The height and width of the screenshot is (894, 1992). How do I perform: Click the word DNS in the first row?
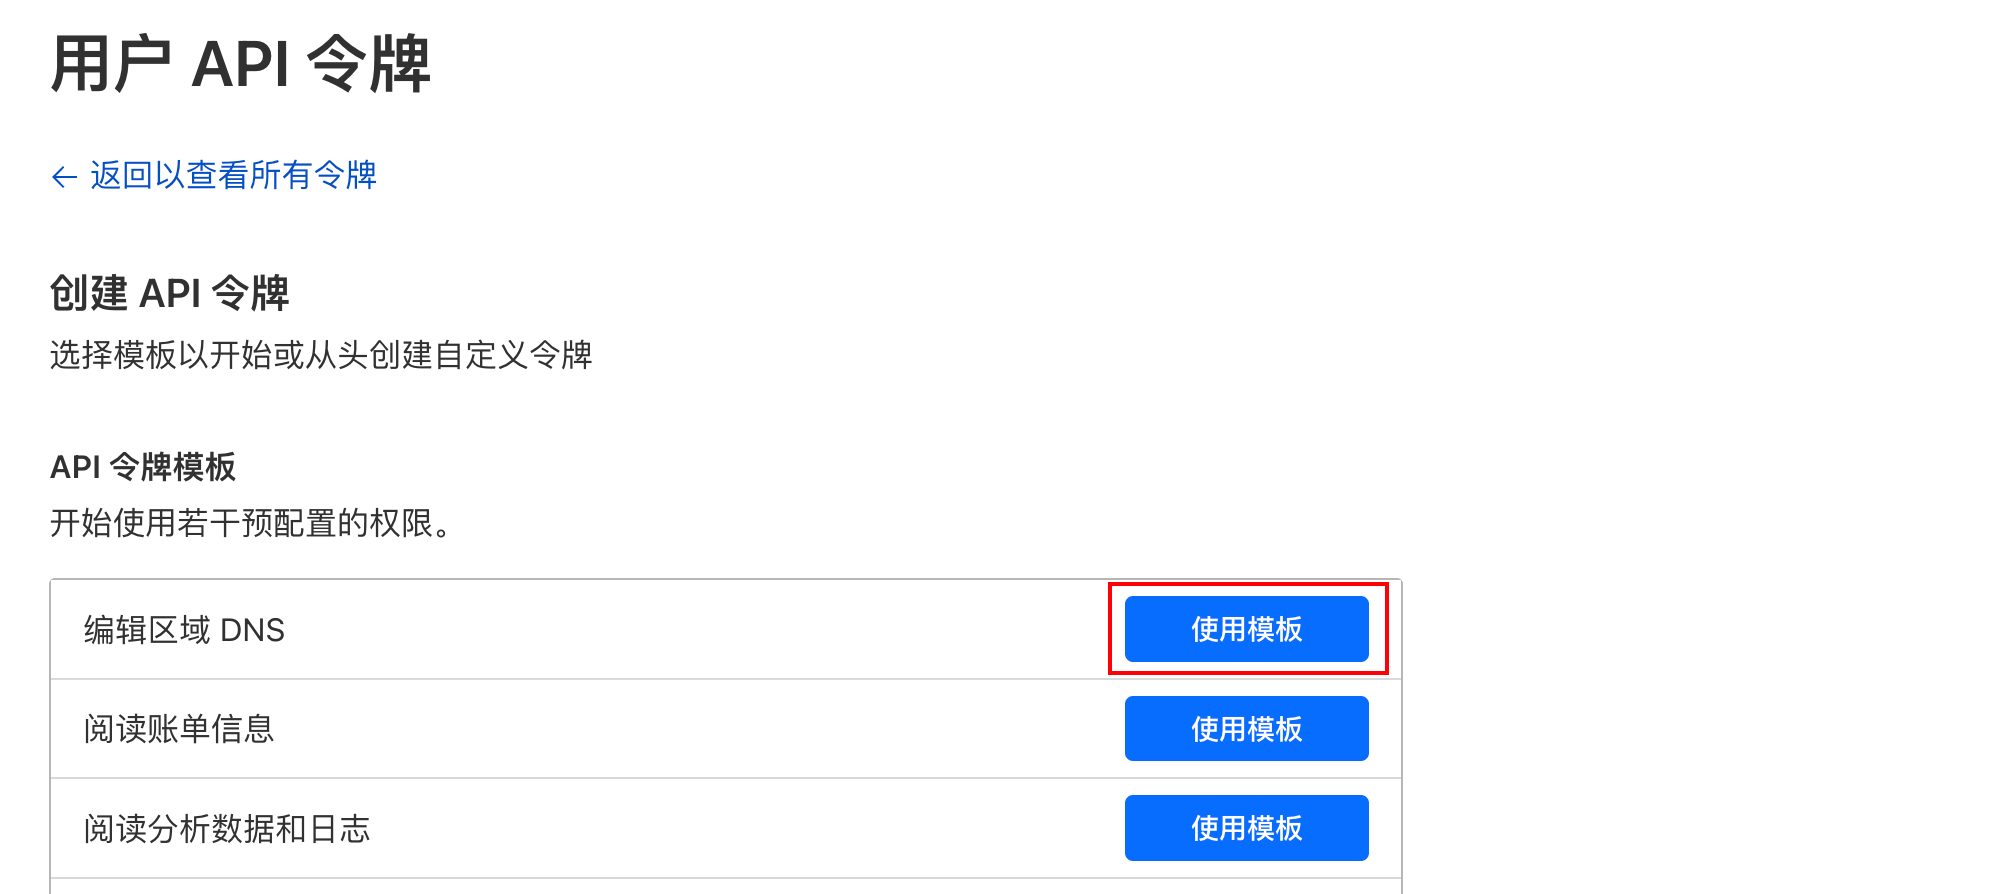[x=252, y=630]
